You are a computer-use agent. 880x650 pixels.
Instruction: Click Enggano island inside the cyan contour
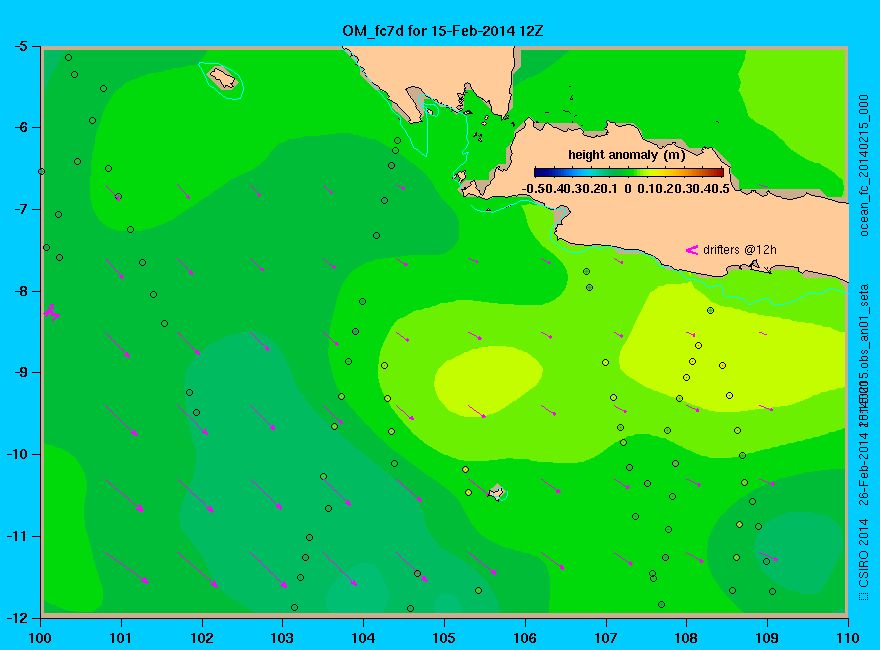(x=223, y=77)
